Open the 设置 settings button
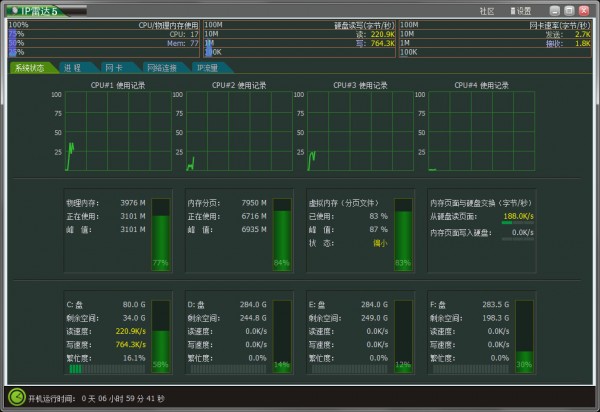The width and height of the screenshot is (600, 412). pyautogui.click(x=519, y=9)
